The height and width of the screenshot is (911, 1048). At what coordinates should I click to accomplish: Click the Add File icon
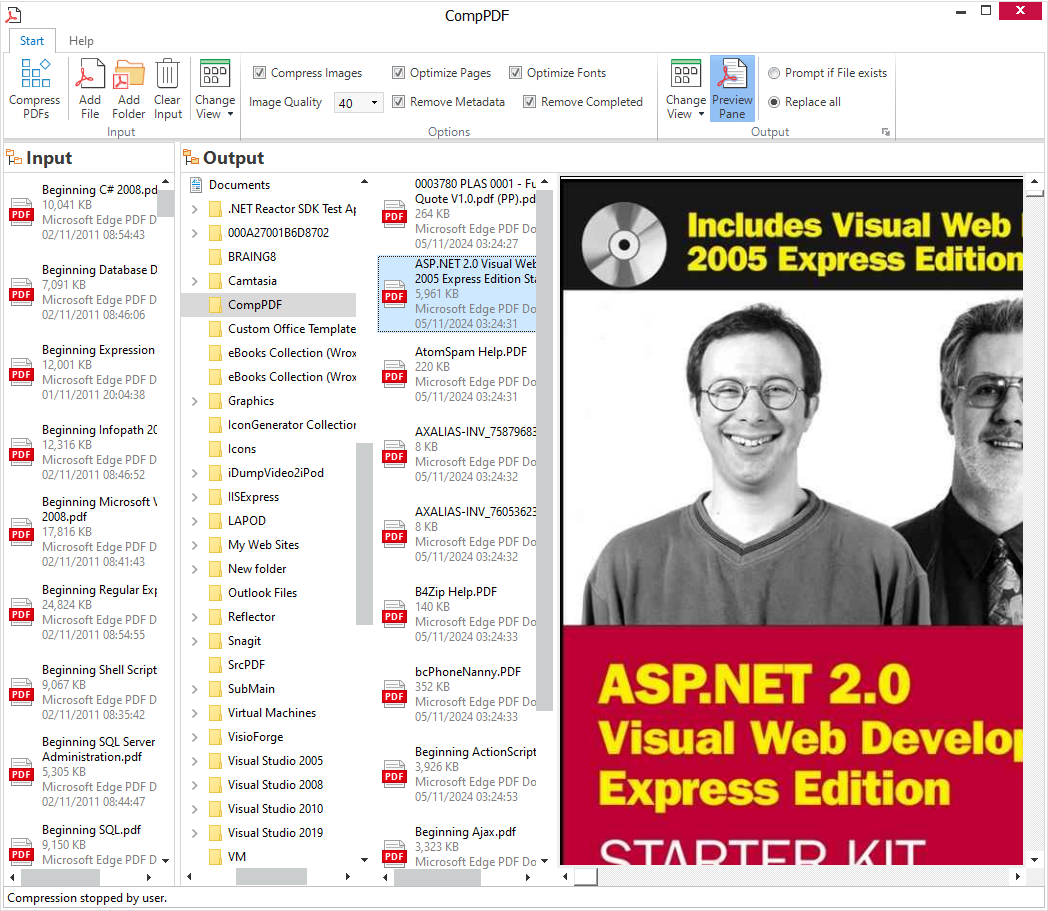pos(90,88)
